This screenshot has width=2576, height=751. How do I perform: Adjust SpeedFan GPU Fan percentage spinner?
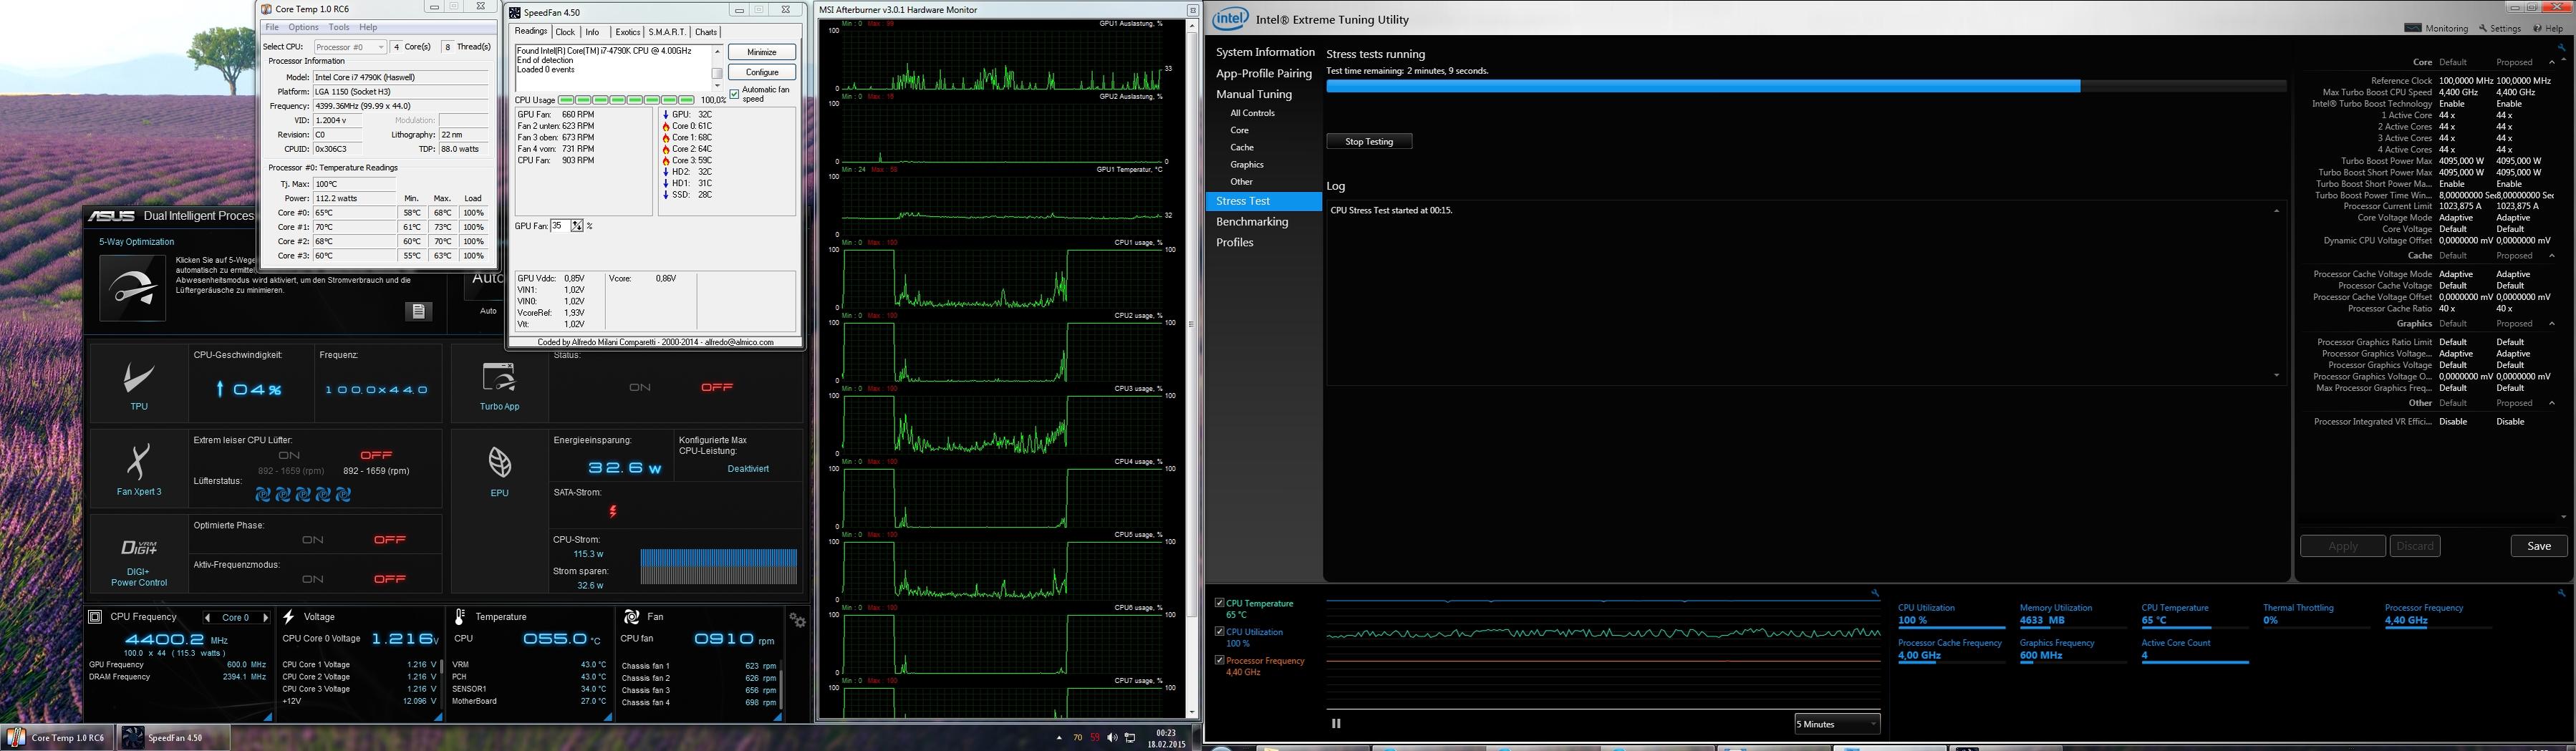(577, 226)
